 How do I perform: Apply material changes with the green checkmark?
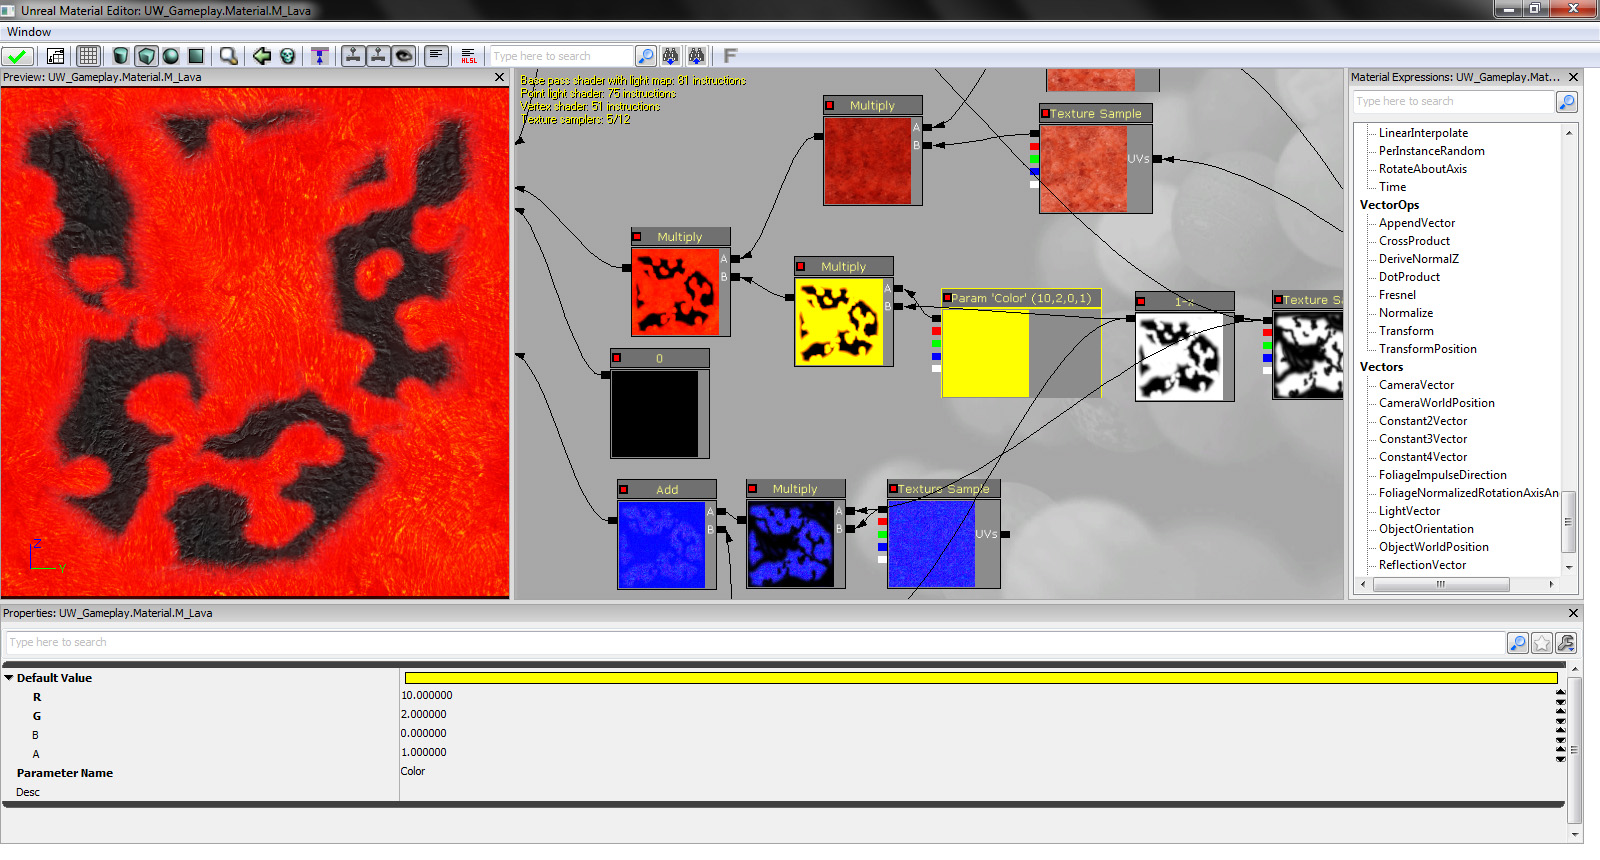(18, 56)
